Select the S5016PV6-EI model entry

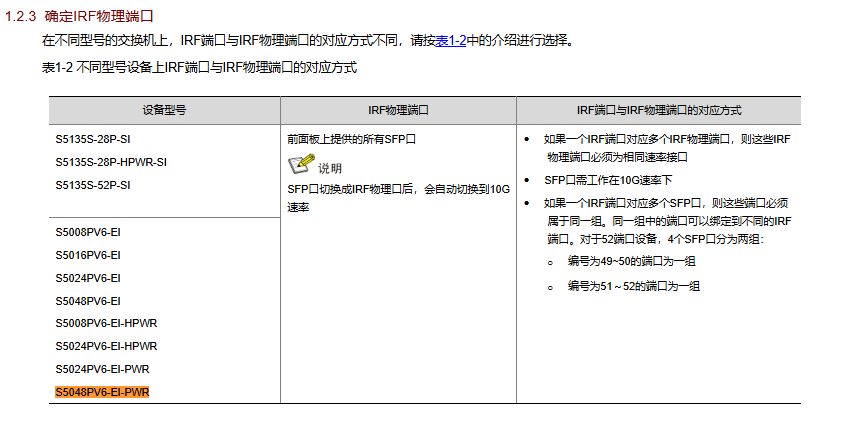click(x=88, y=255)
